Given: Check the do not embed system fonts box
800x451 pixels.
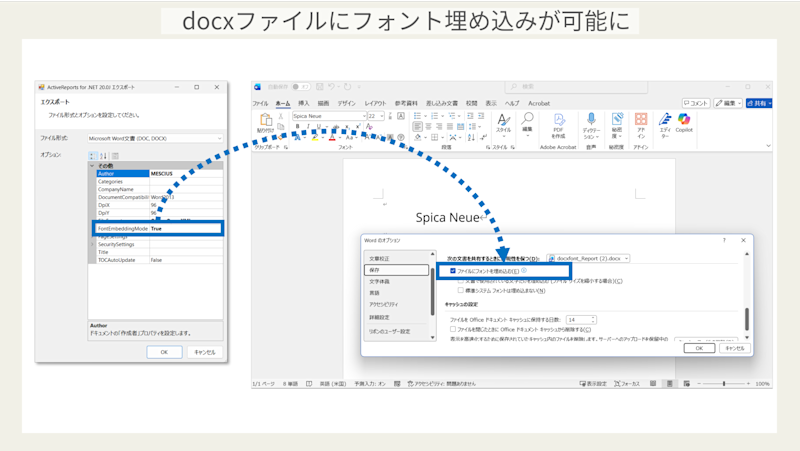Looking at the screenshot, I should 461,290.
